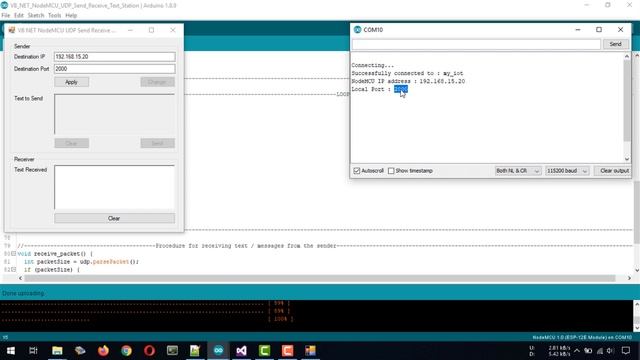Click the console output scrollbar down arrow

tap(636, 328)
